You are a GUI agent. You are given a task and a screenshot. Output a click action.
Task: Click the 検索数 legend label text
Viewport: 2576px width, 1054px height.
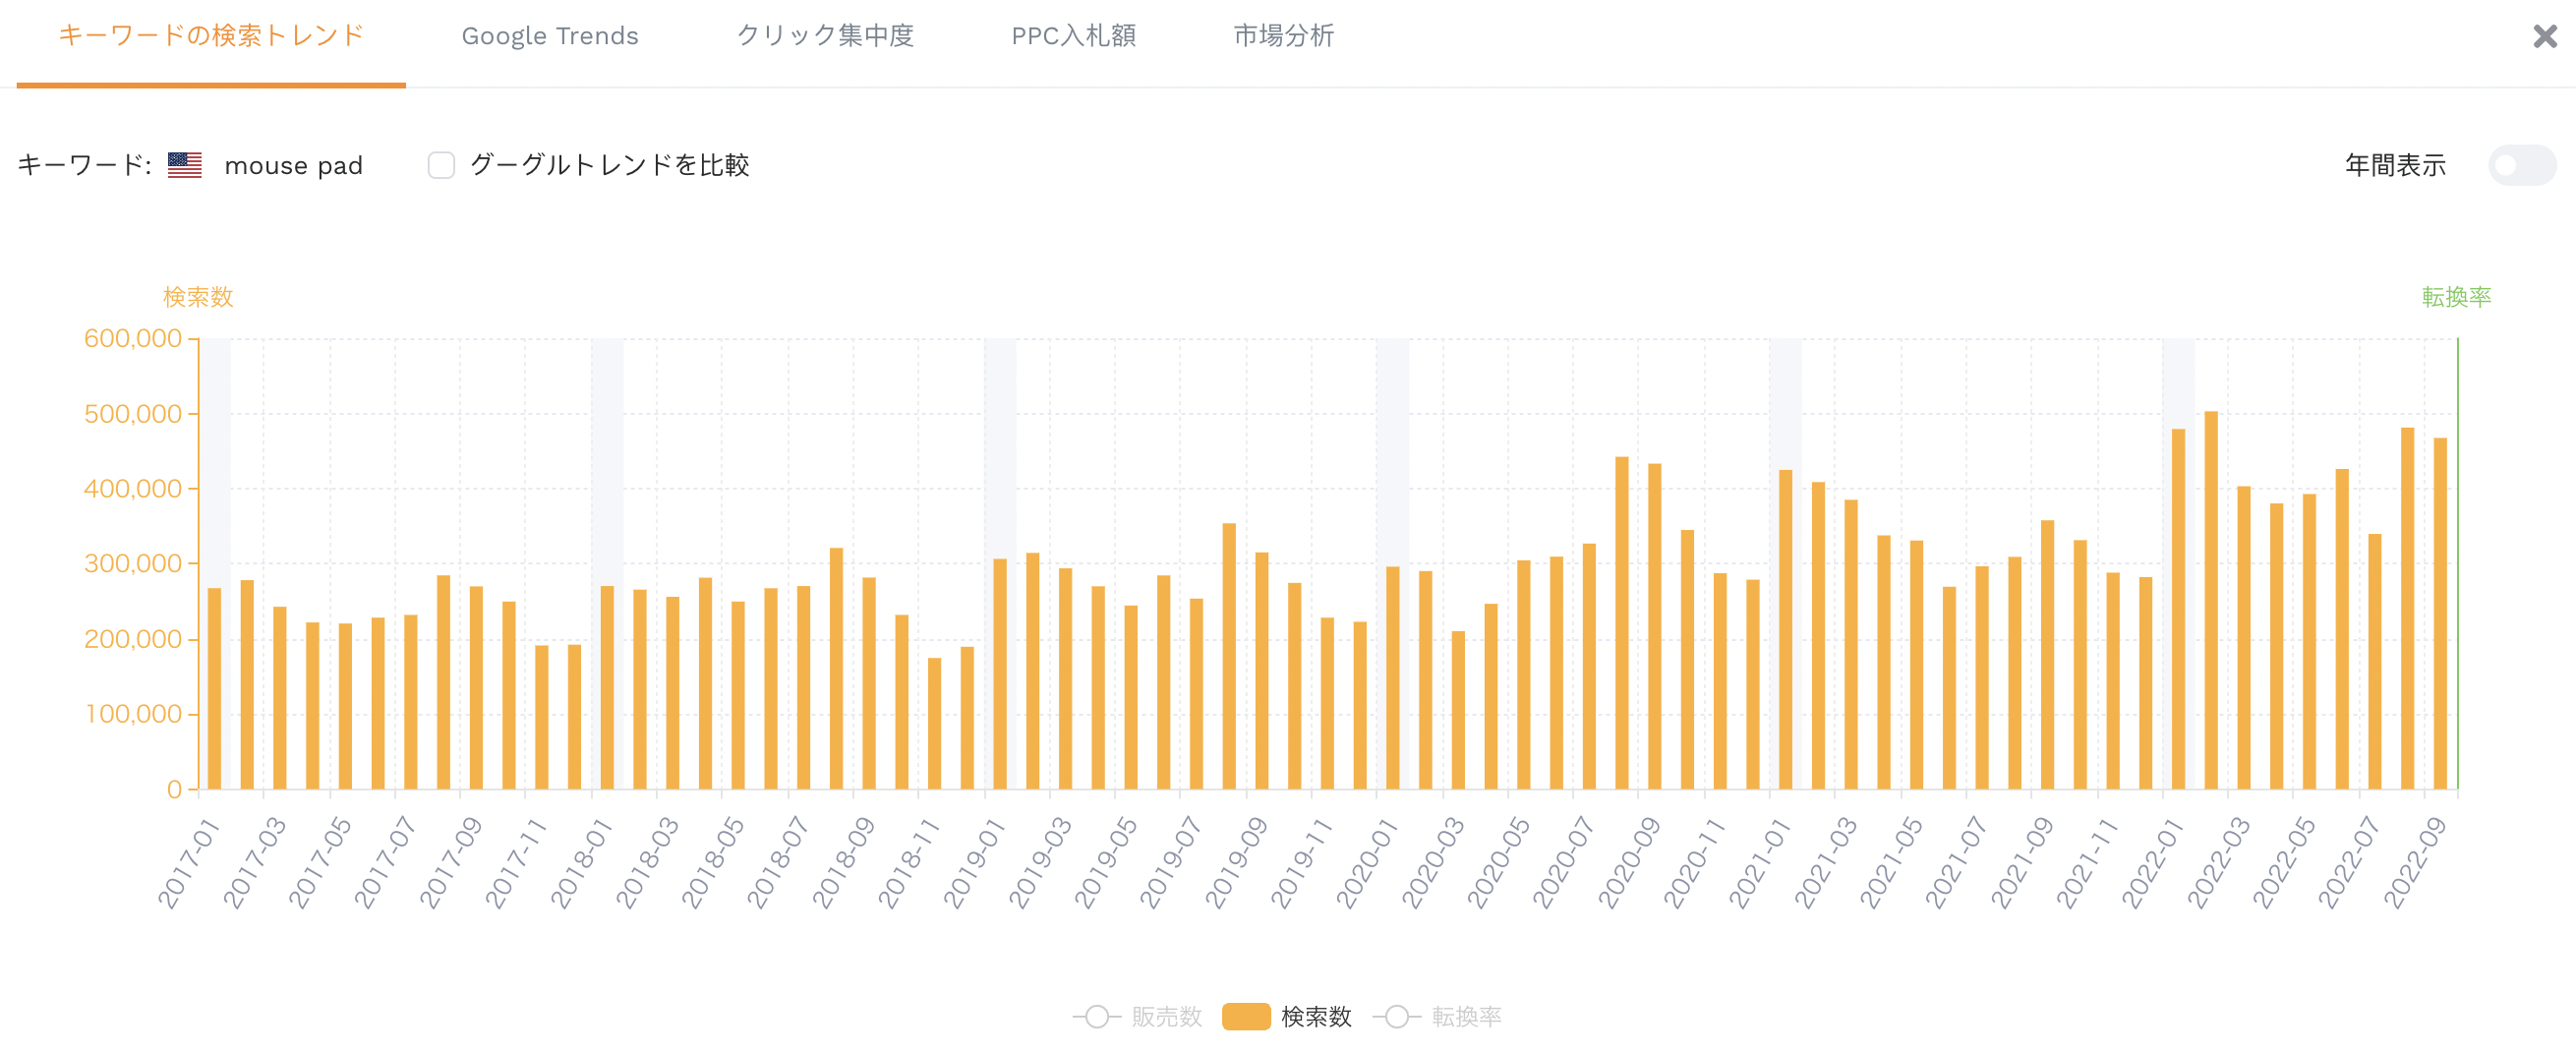(x=1316, y=1016)
